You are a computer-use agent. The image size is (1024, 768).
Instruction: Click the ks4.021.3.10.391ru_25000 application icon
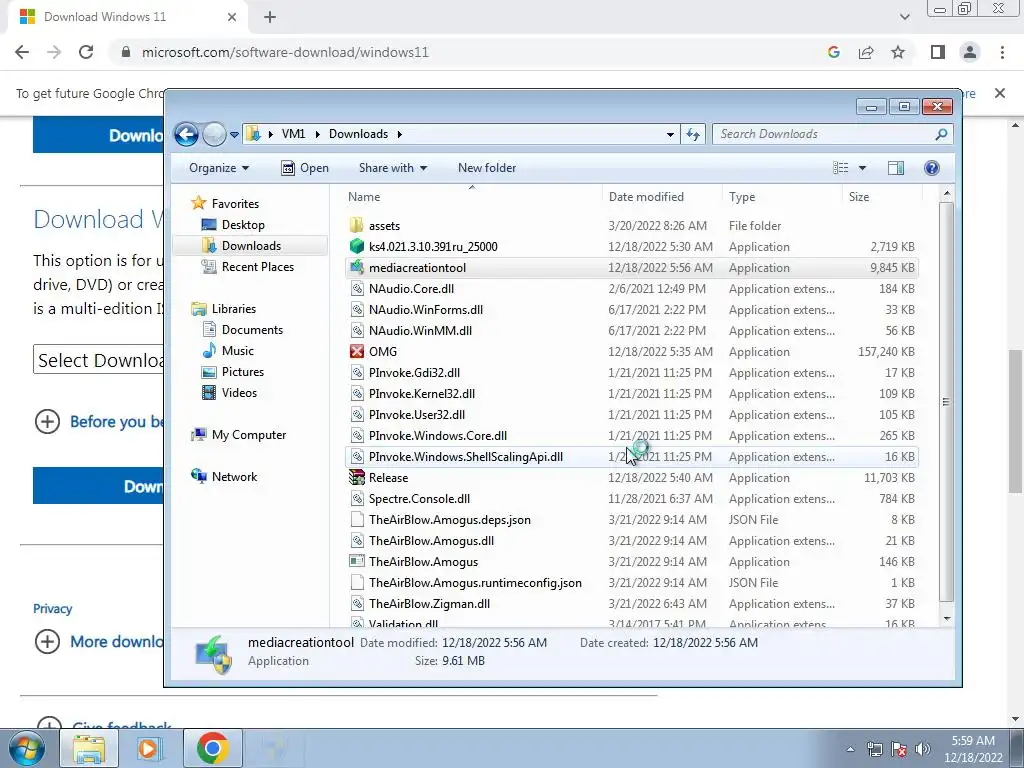(357, 246)
